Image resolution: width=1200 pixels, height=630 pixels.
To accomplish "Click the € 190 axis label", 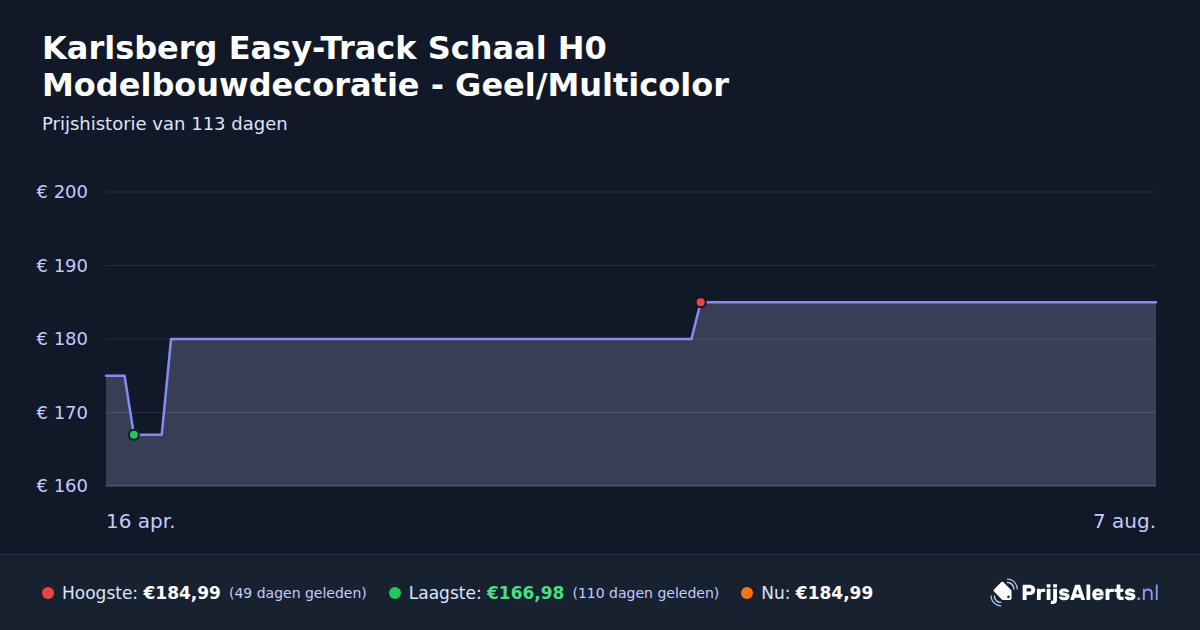I will 63,266.
